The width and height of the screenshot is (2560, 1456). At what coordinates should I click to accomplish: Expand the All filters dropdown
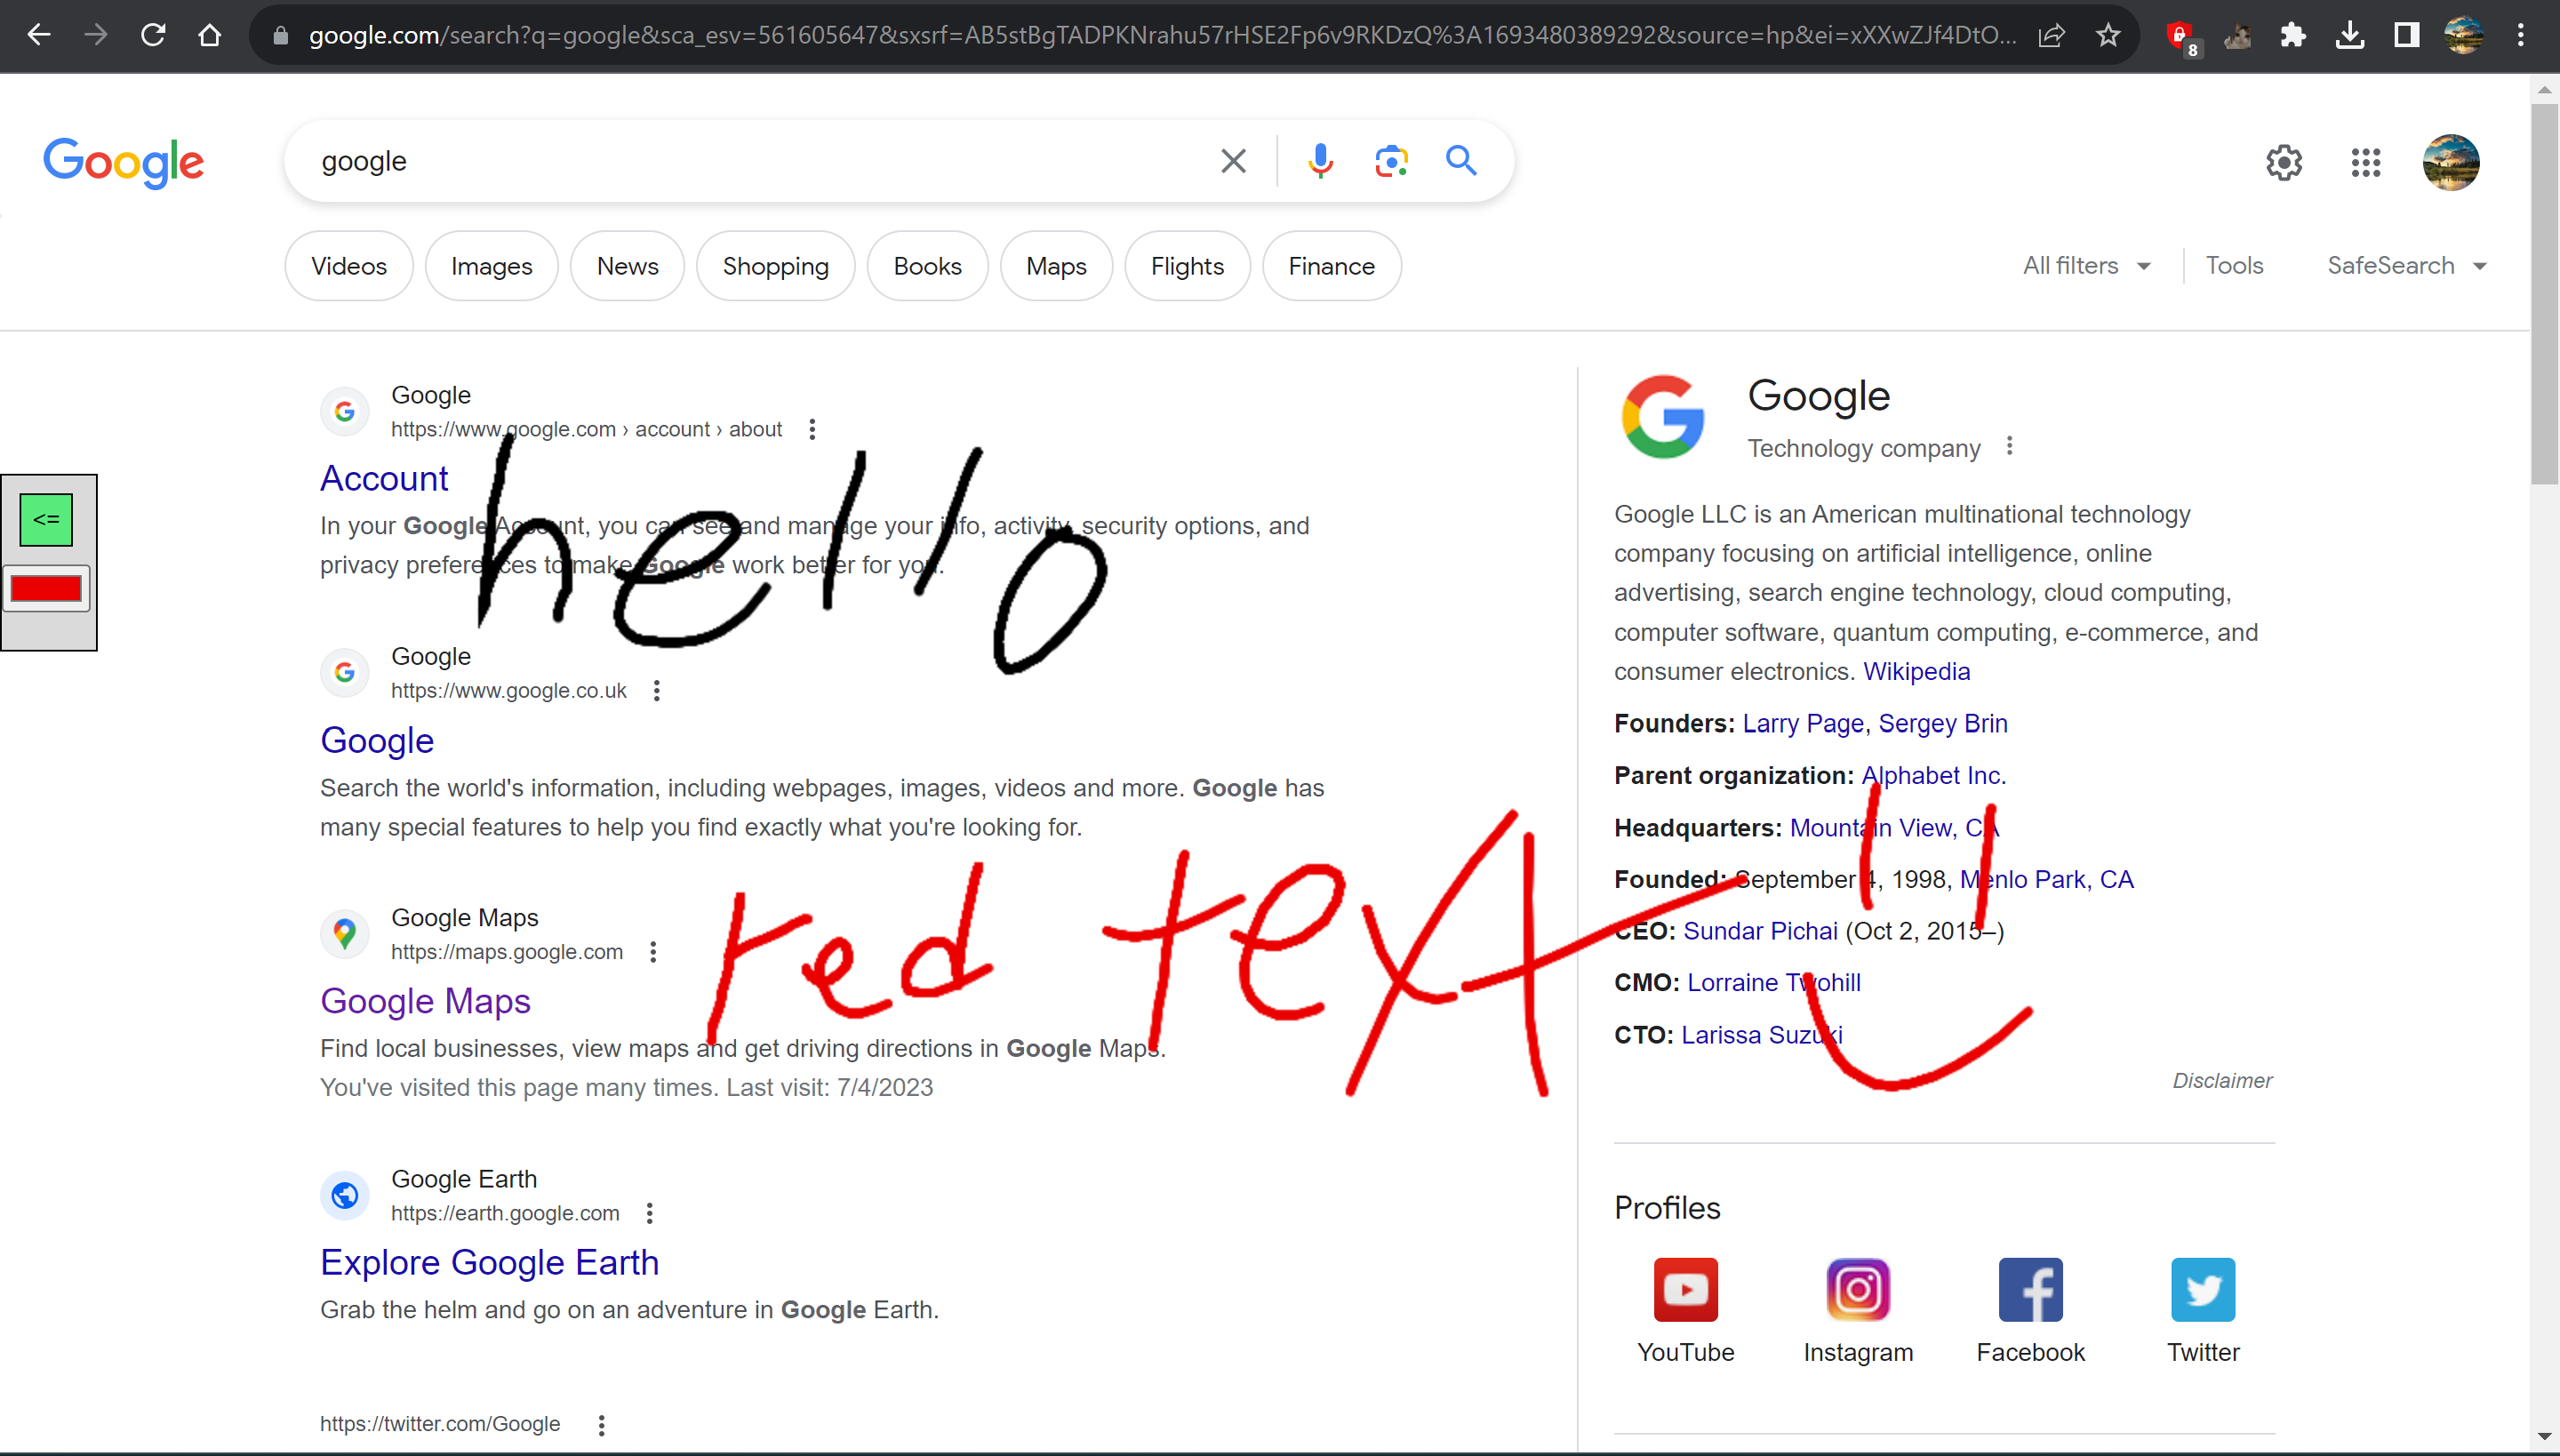tap(2086, 266)
